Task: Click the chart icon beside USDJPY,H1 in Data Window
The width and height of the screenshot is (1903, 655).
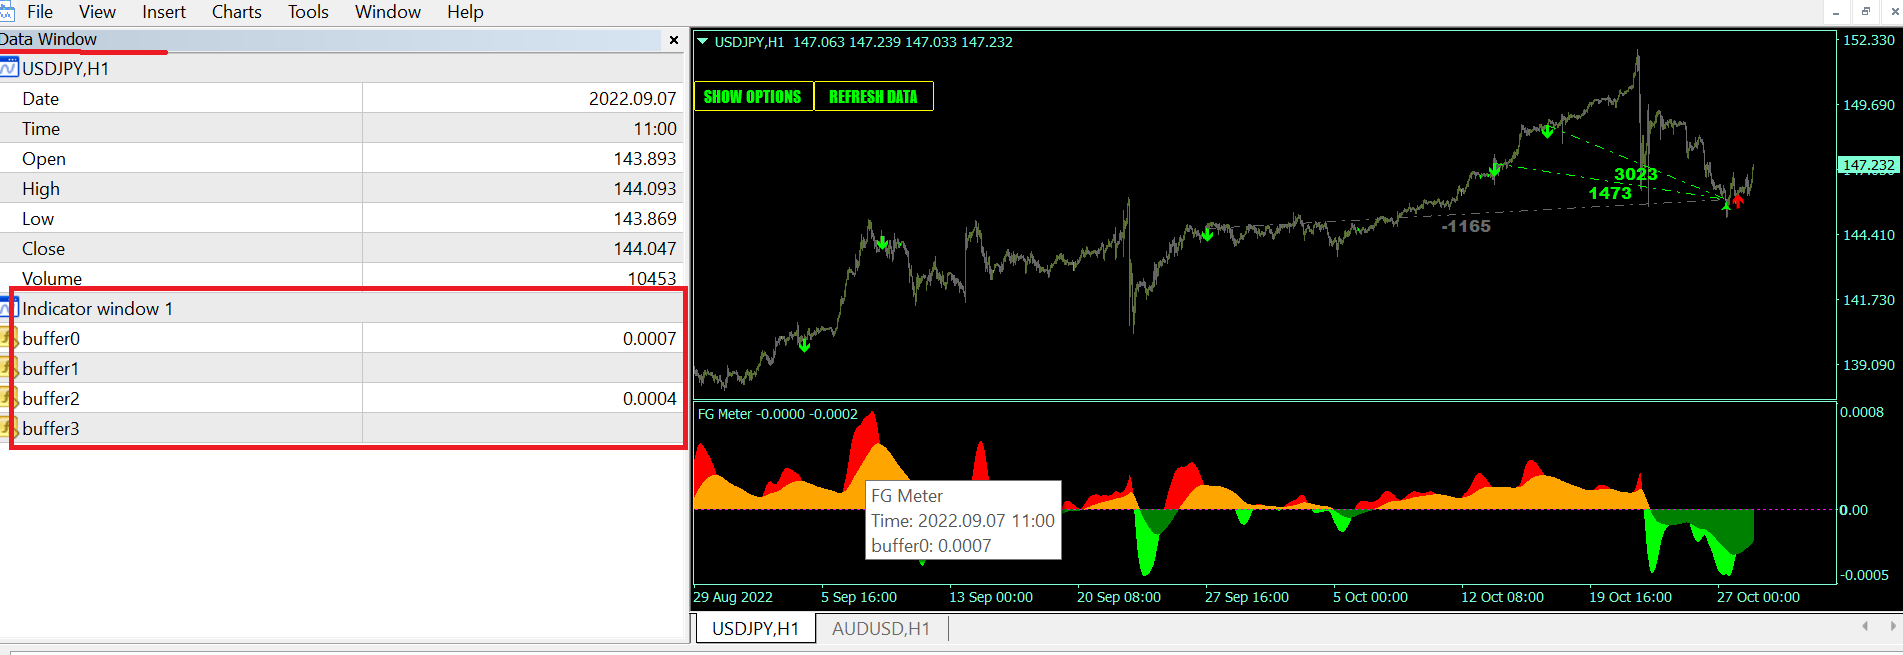Action: point(9,68)
